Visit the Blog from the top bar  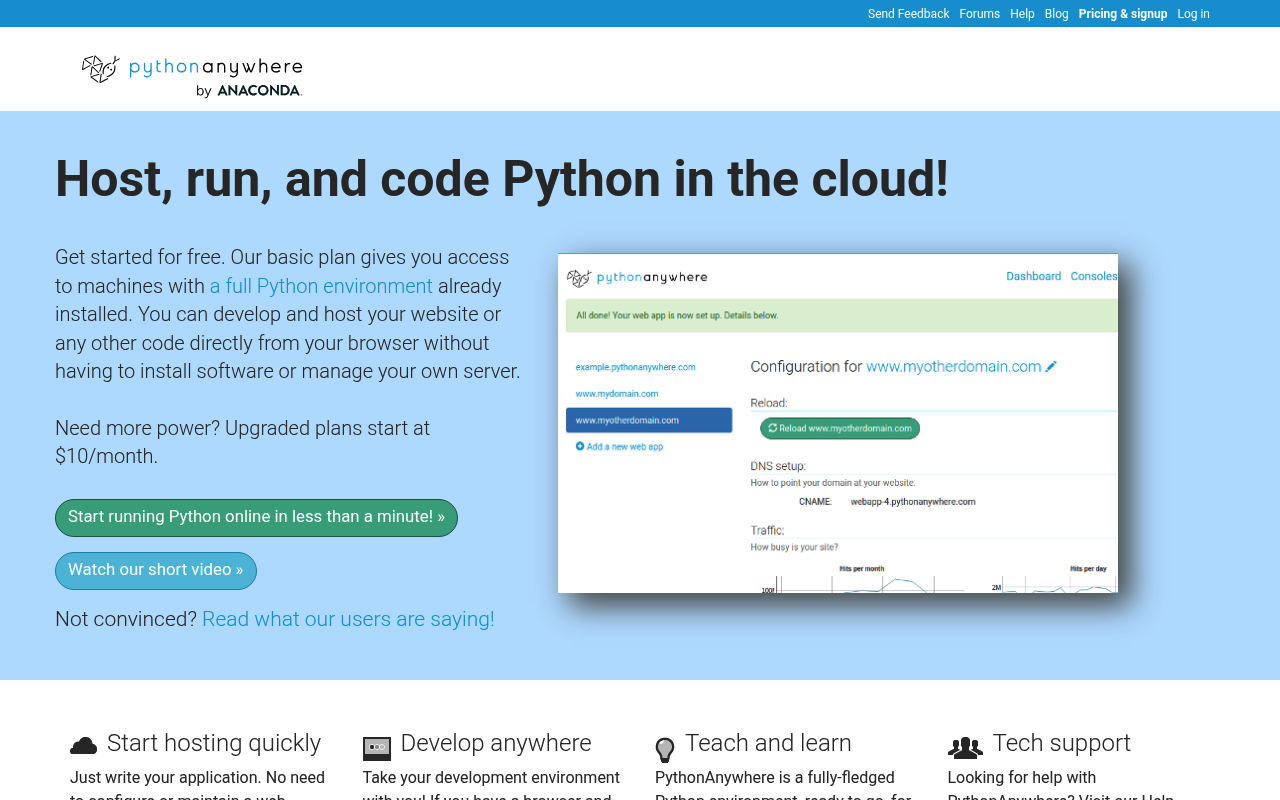coord(1057,14)
